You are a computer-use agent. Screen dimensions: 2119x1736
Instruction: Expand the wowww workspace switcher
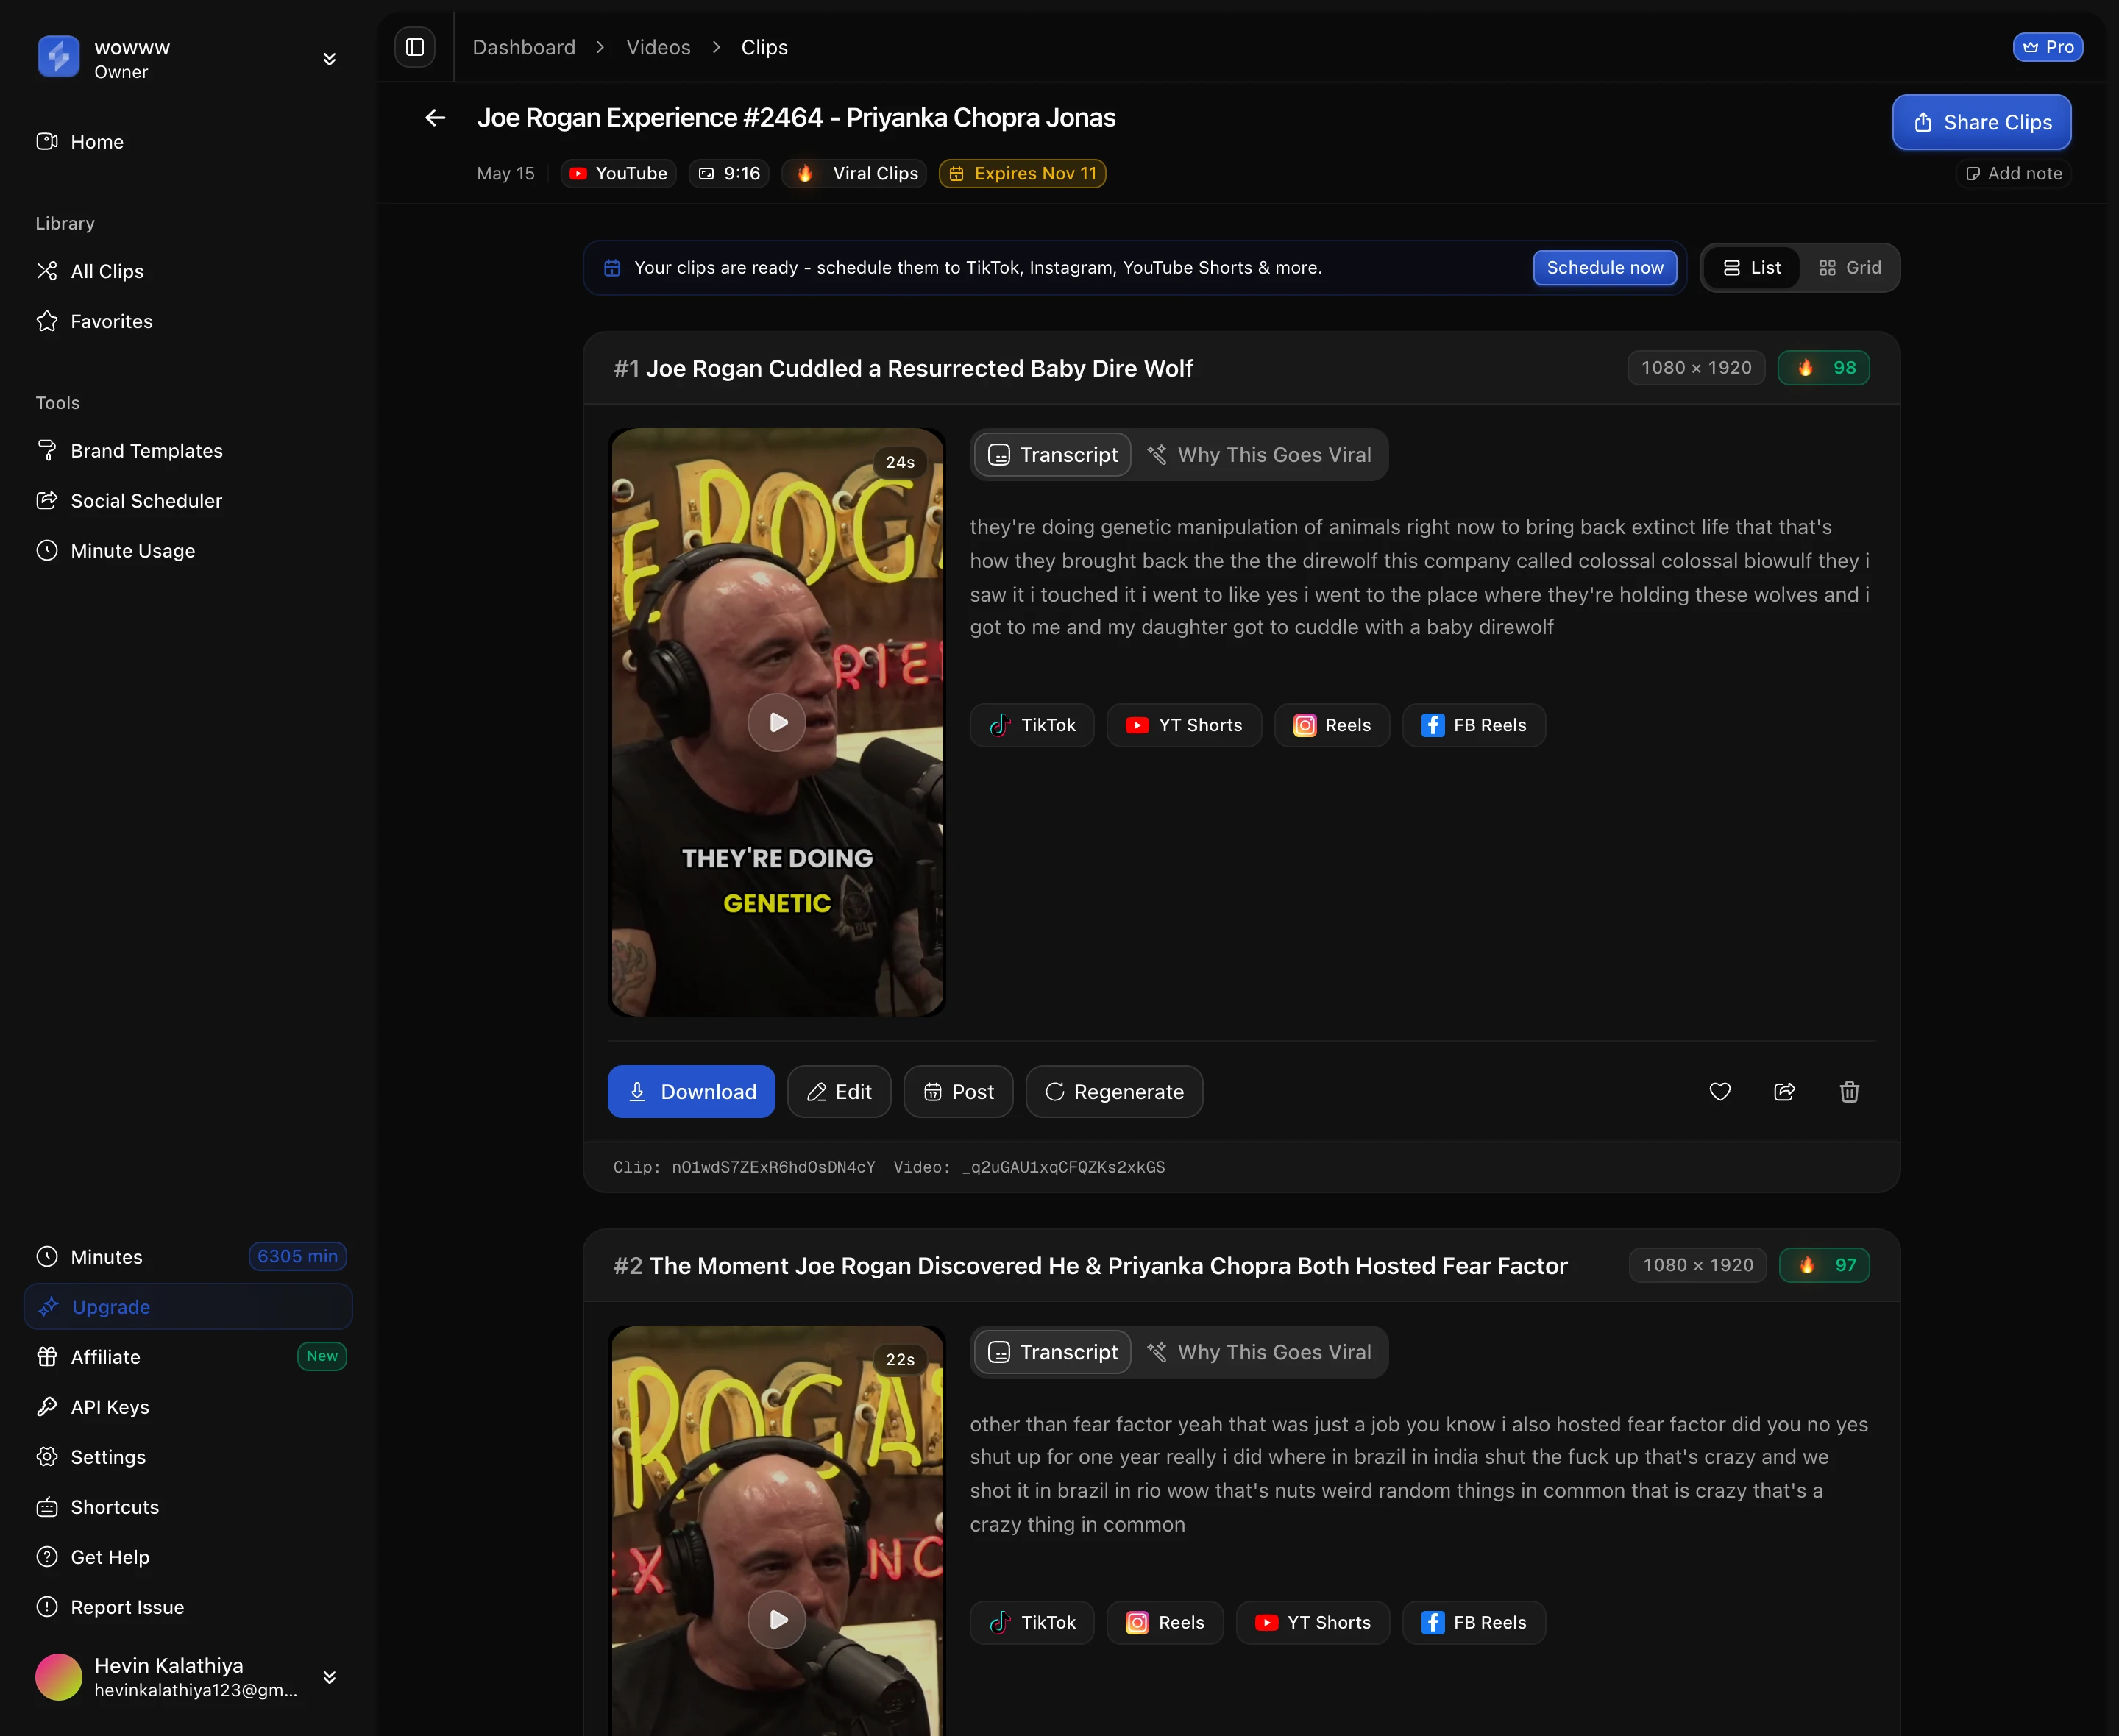[x=329, y=59]
